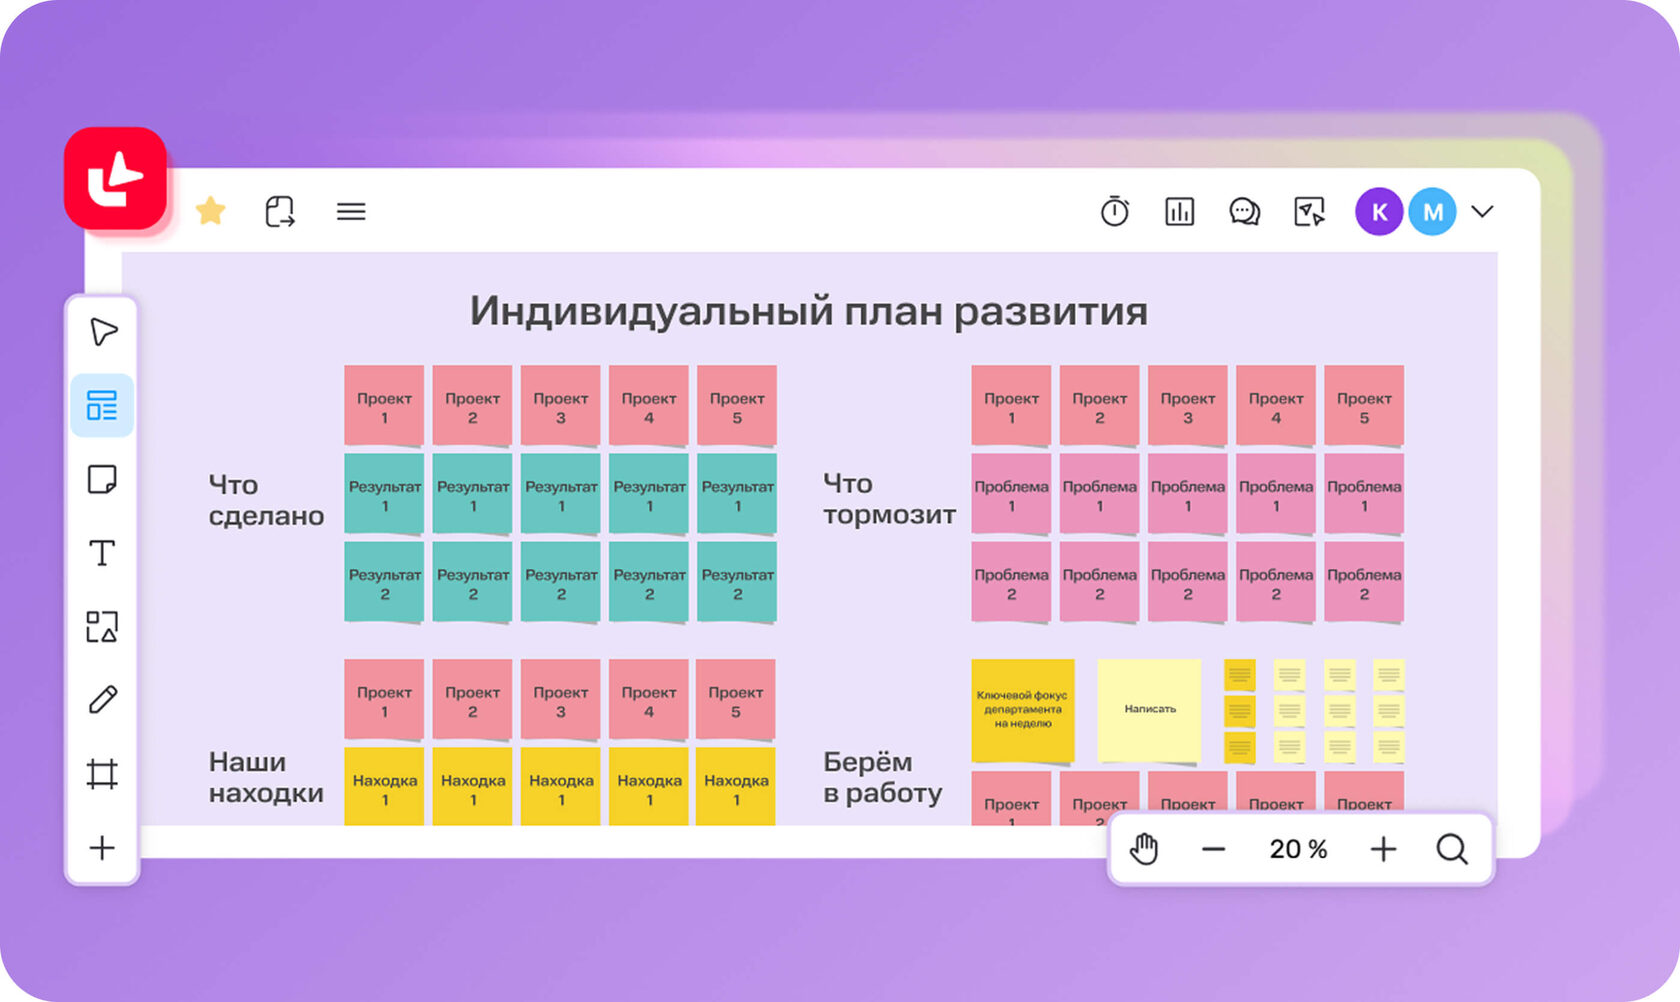Toggle collaborator cursors visibility
The height and width of the screenshot is (1002, 1680).
pyautogui.click(x=1308, y=211)
